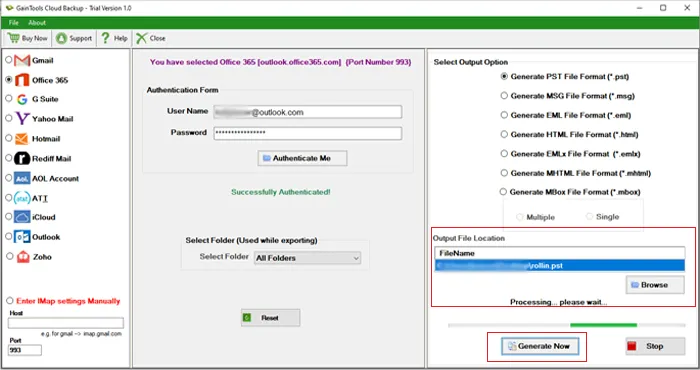Click the icon on Authenticate Me button
This screenshot has height=370, width=700.
point(267,158)
